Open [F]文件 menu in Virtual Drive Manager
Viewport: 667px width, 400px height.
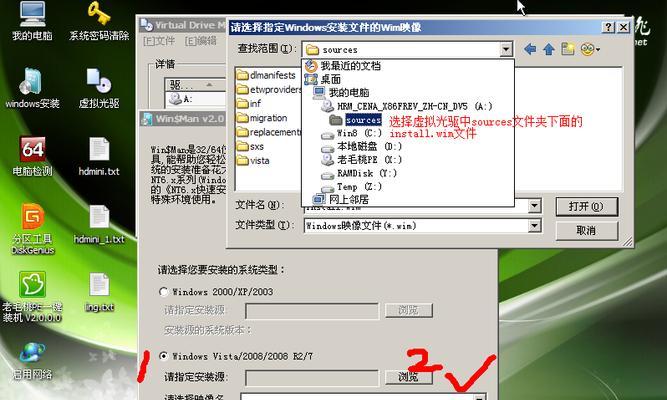159,41
